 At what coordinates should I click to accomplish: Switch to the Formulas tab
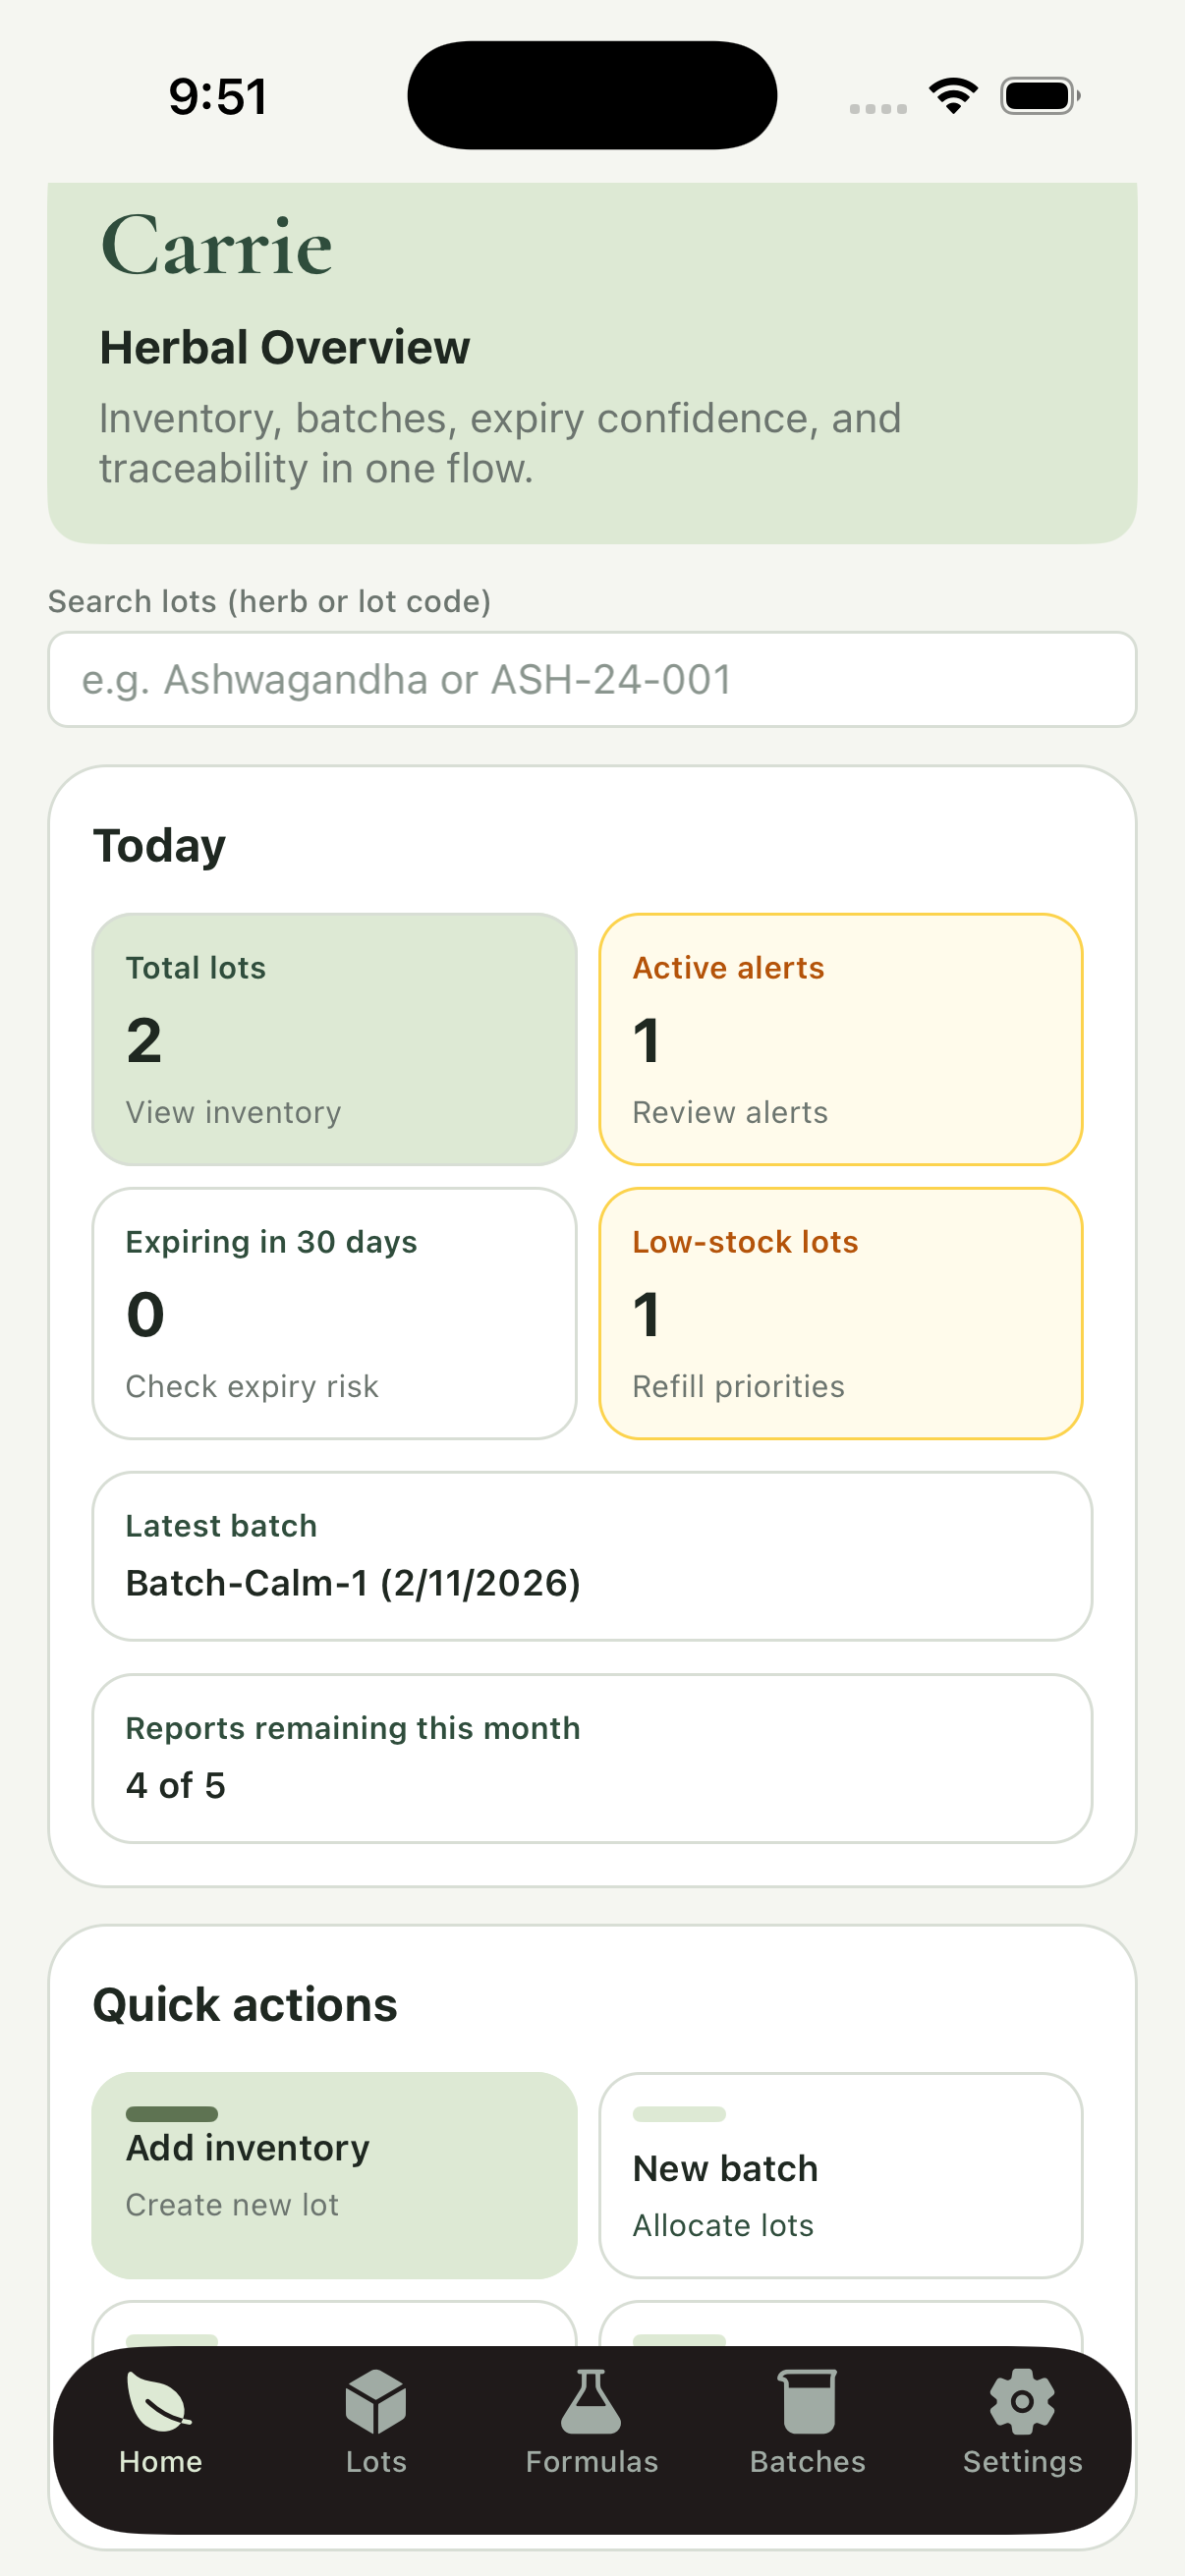[x=591, y=2430]
